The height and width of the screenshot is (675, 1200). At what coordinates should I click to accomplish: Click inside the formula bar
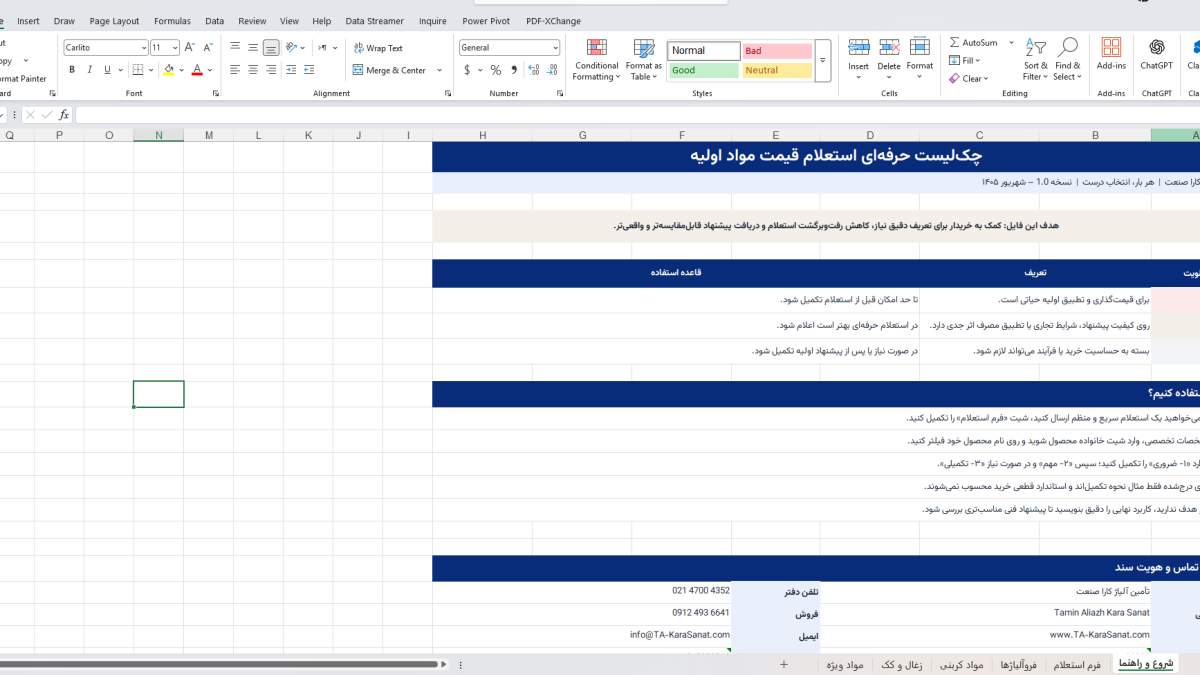[x=637, y=115]
